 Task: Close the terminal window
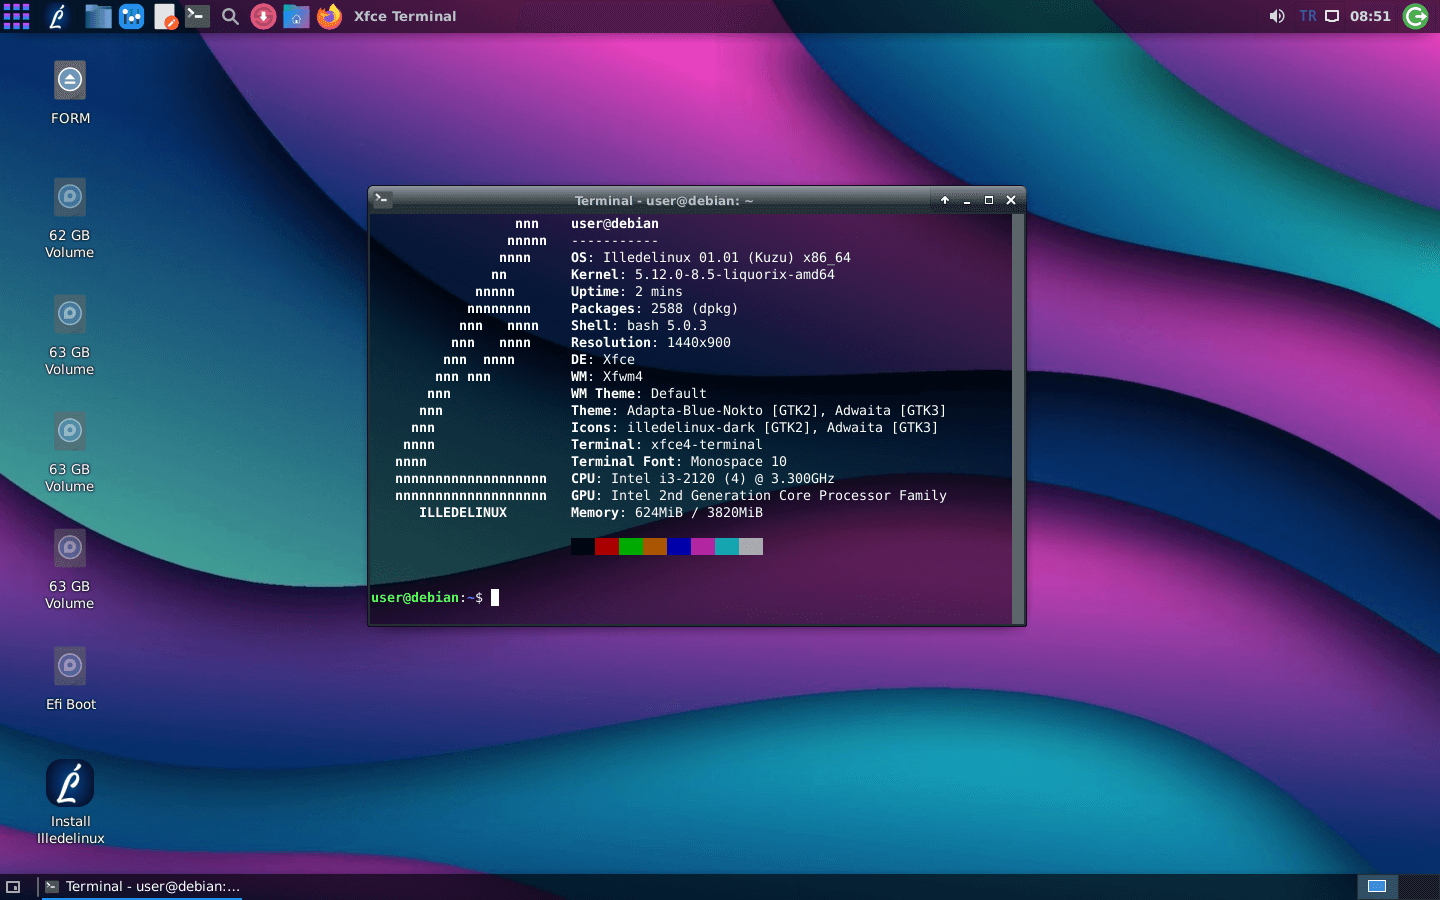click(1011, 200)
